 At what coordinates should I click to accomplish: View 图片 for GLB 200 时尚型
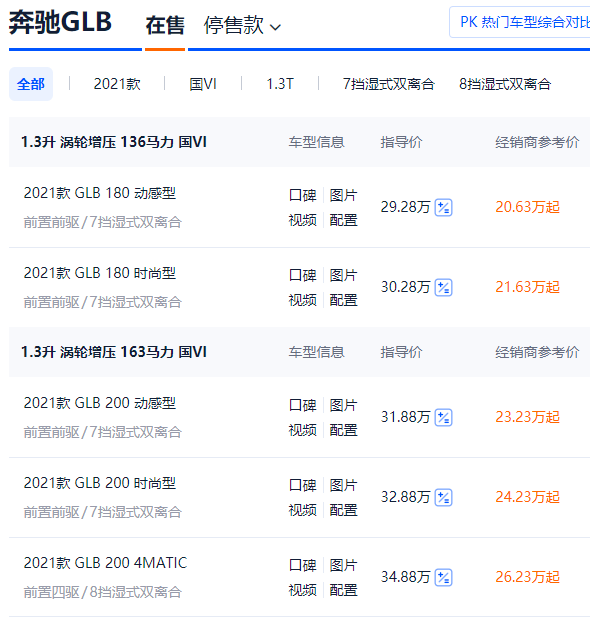(344, 485)
